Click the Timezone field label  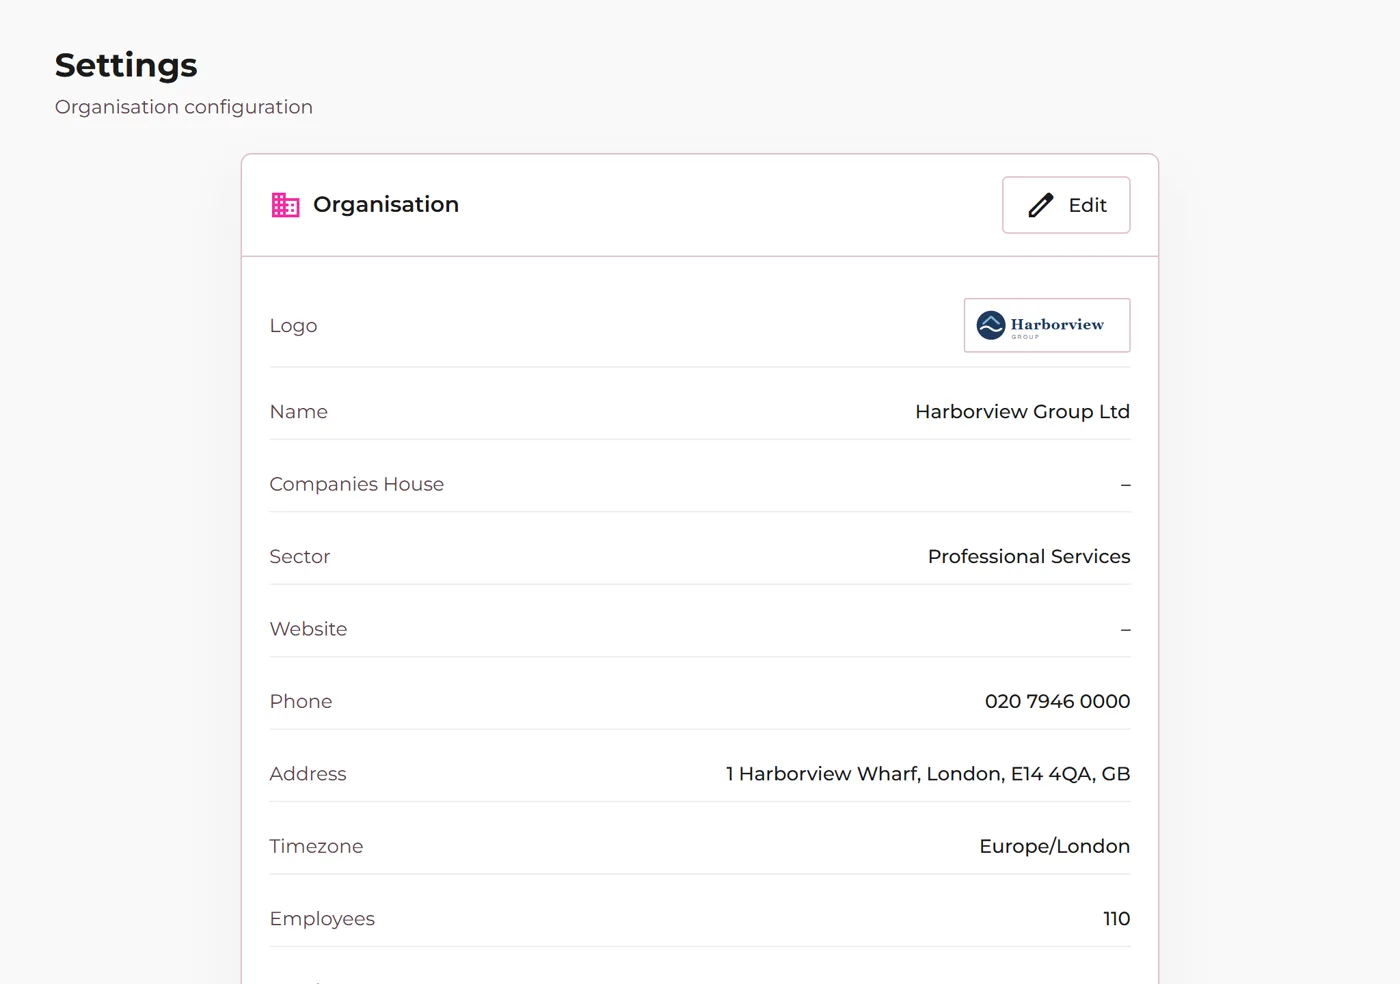click(x=316, y=847)
